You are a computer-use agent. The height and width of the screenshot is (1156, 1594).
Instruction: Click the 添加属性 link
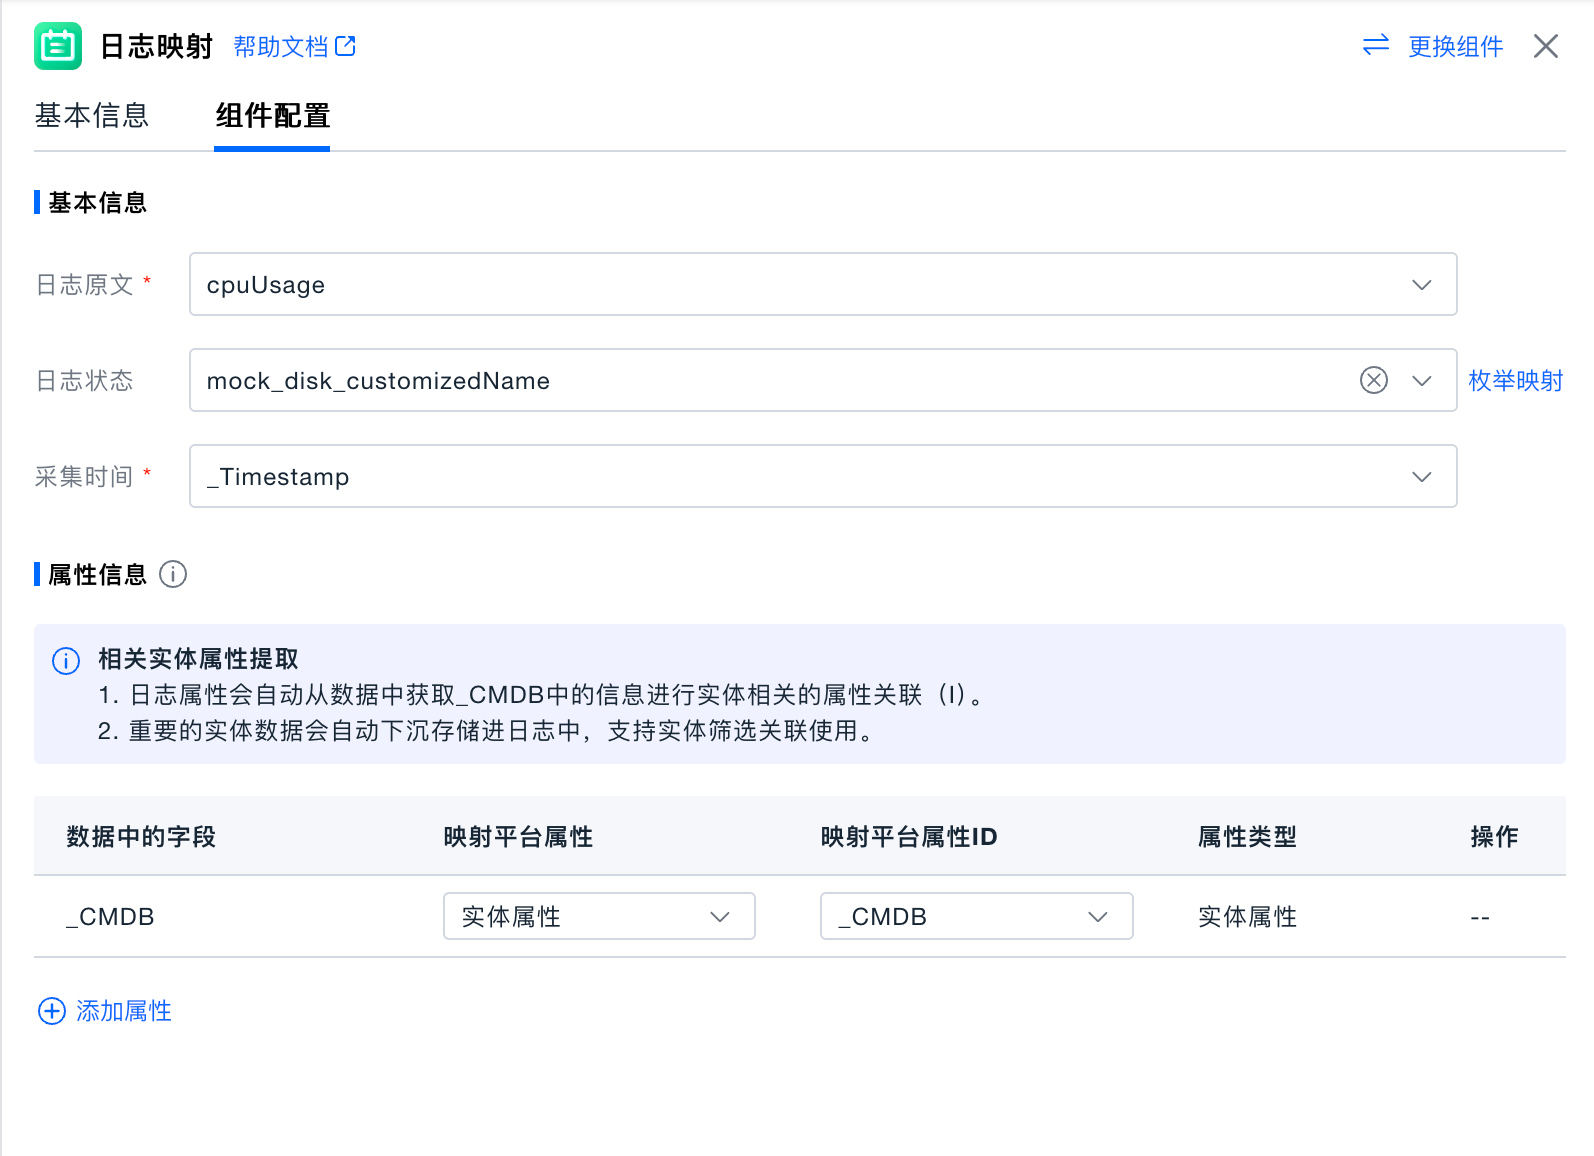(124, 1011)
